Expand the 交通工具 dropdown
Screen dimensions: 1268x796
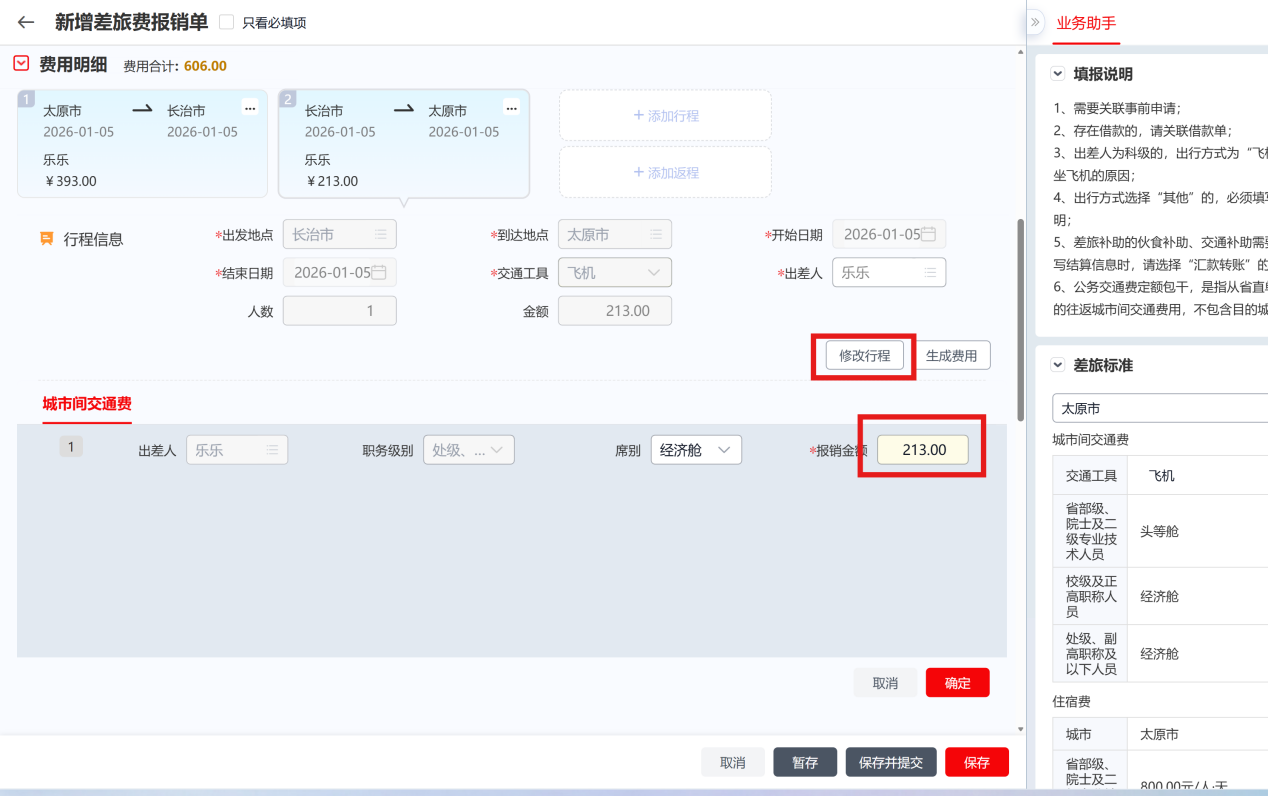[654, 272]
